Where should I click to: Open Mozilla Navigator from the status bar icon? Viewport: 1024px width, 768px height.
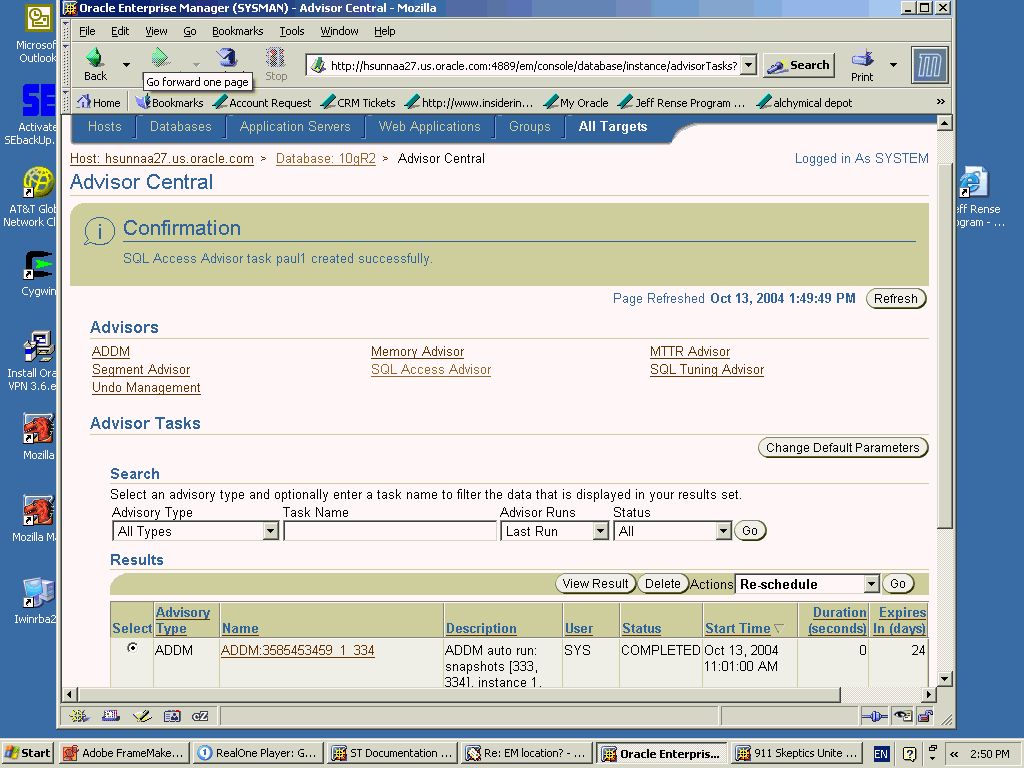pyautogui.click(x=80, y=716)
